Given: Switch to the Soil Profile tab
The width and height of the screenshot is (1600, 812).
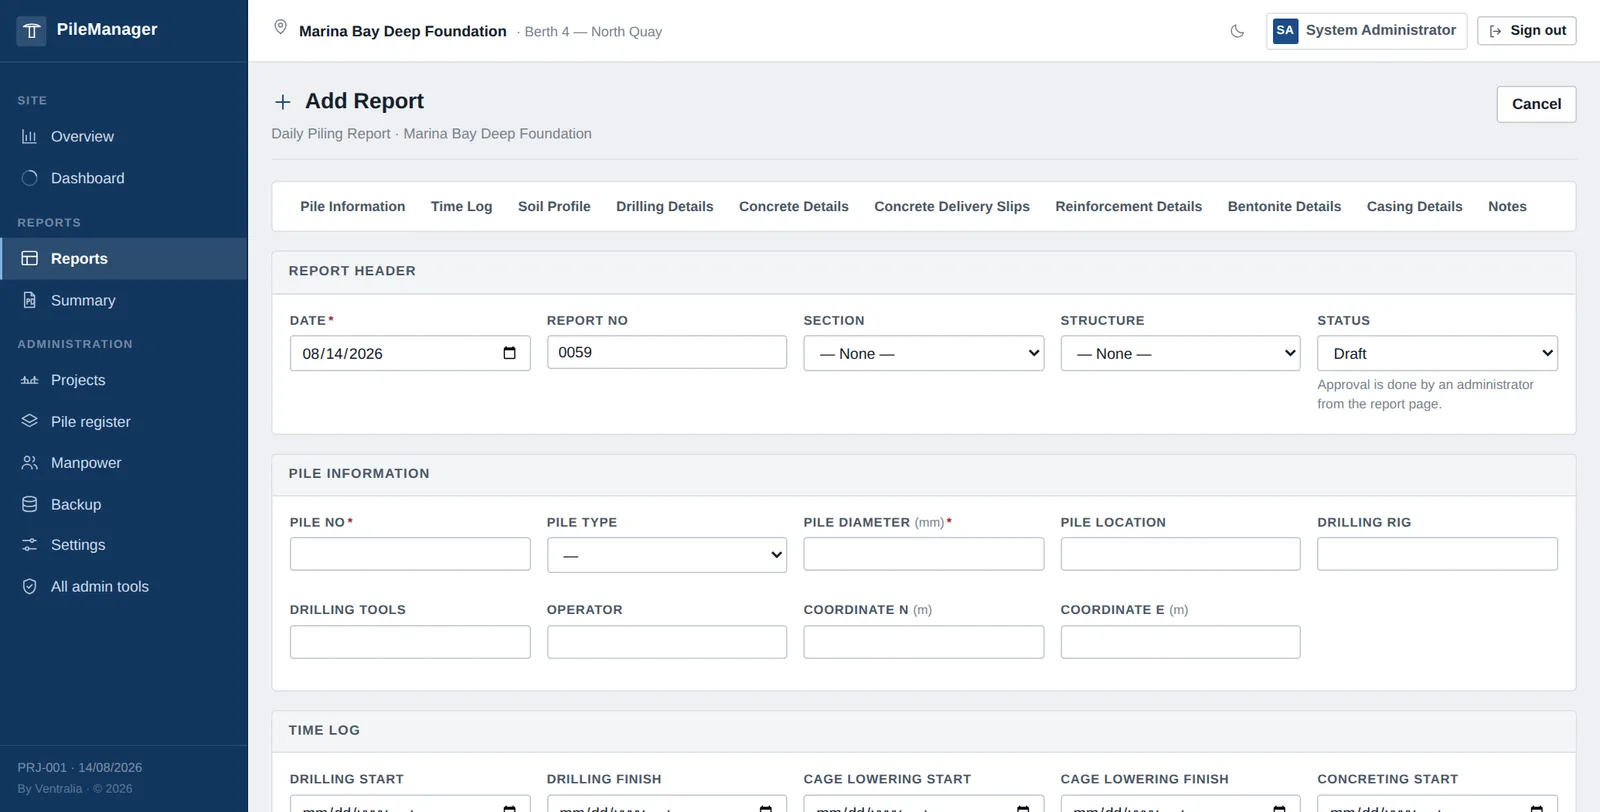Looking at the screenshot, I should point(554,207).
